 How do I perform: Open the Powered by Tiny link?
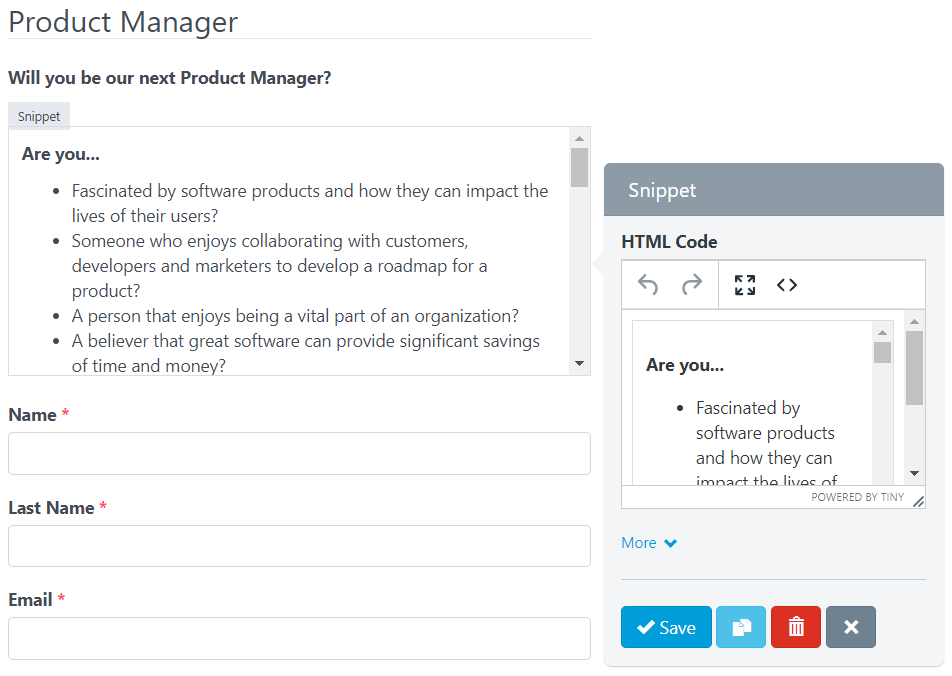point(857,497)
